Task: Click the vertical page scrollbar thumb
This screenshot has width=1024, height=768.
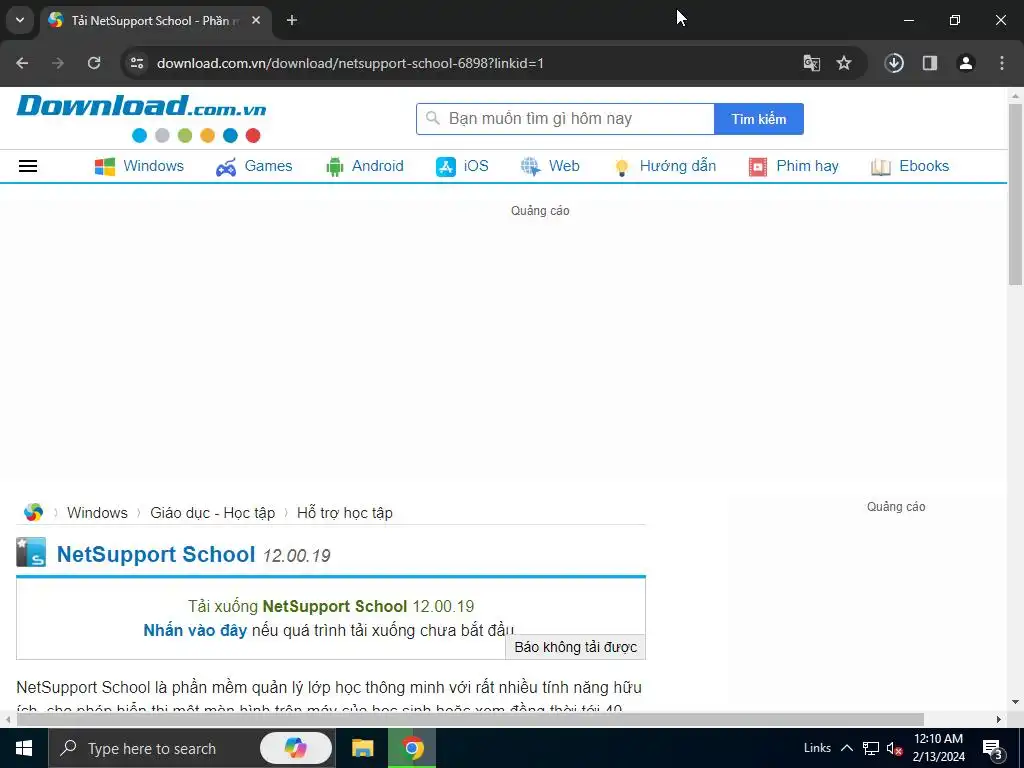Action: (x=1015, y=194)
